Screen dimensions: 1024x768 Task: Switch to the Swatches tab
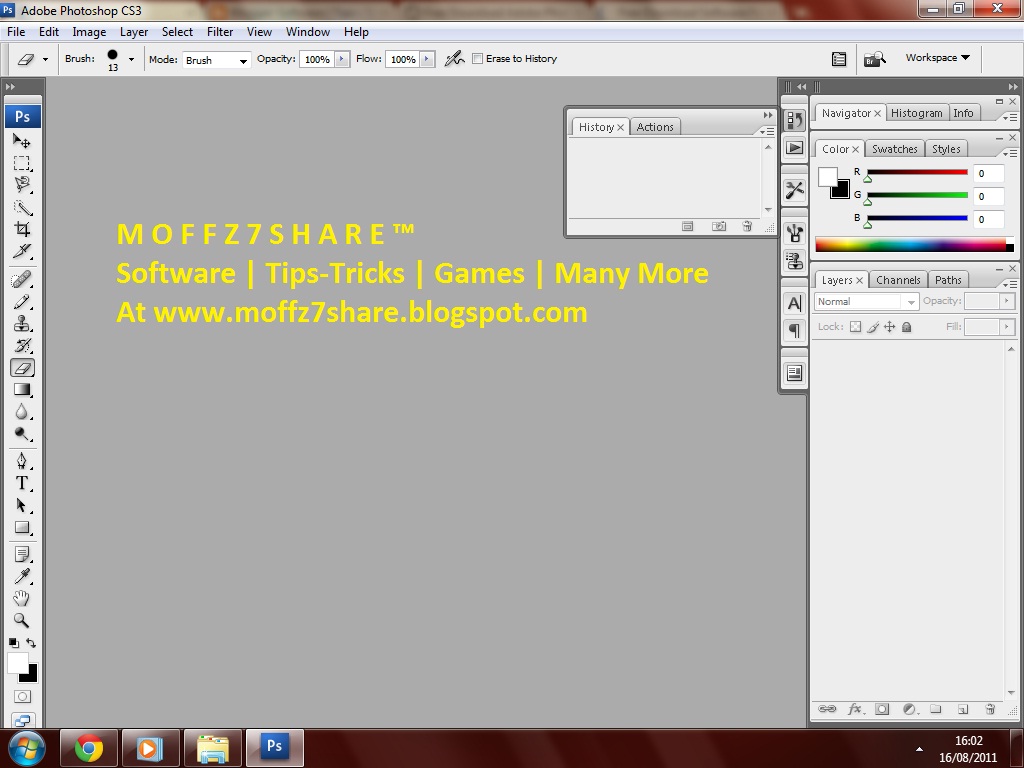(x=895, y=149)
